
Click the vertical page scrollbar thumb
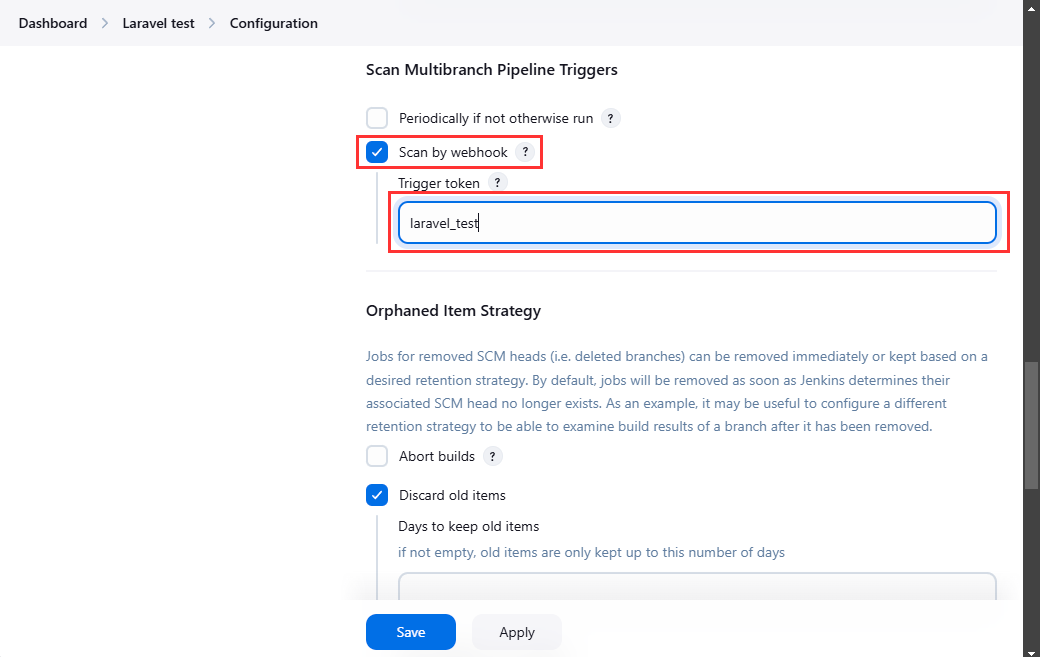tap(1031, 426)
